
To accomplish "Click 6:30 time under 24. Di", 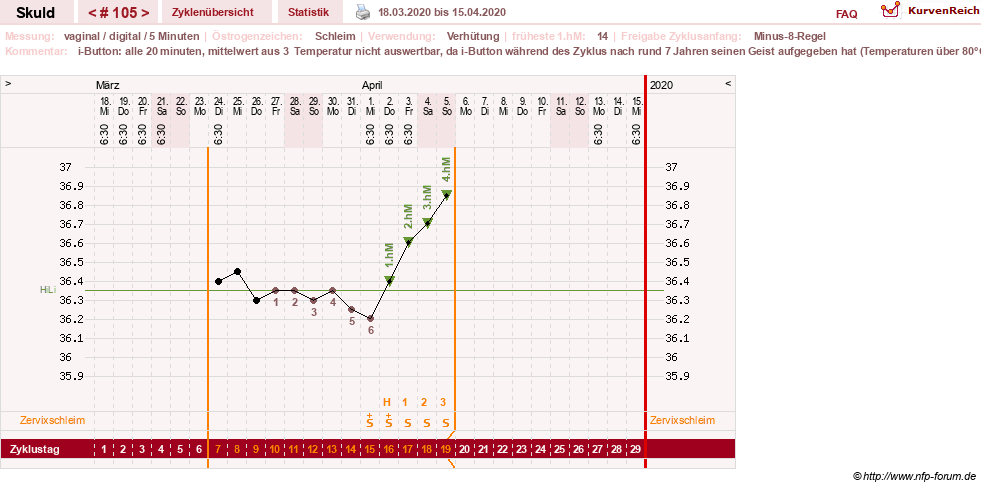I will (x=218, y=133).
